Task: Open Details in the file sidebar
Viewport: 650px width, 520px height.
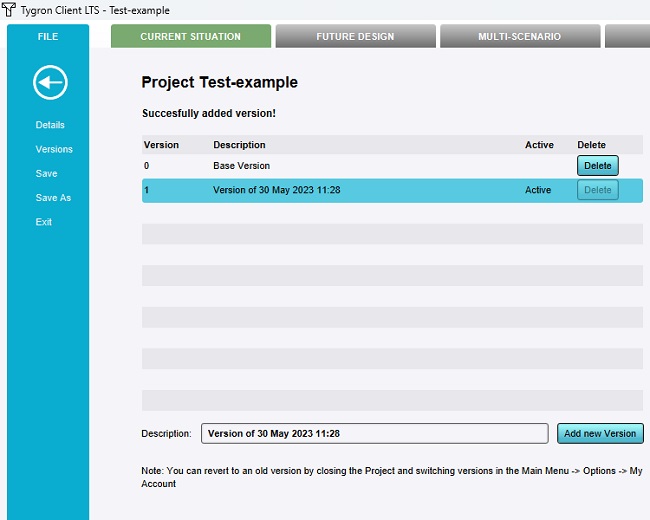Action: 50,125
